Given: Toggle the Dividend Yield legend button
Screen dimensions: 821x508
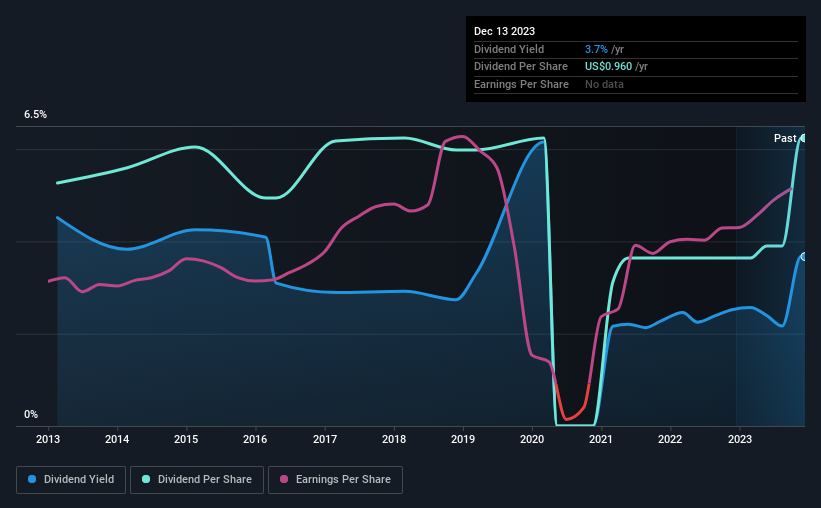Looking at the screenshot, I should pyautogui.click(x=71, y=480).
